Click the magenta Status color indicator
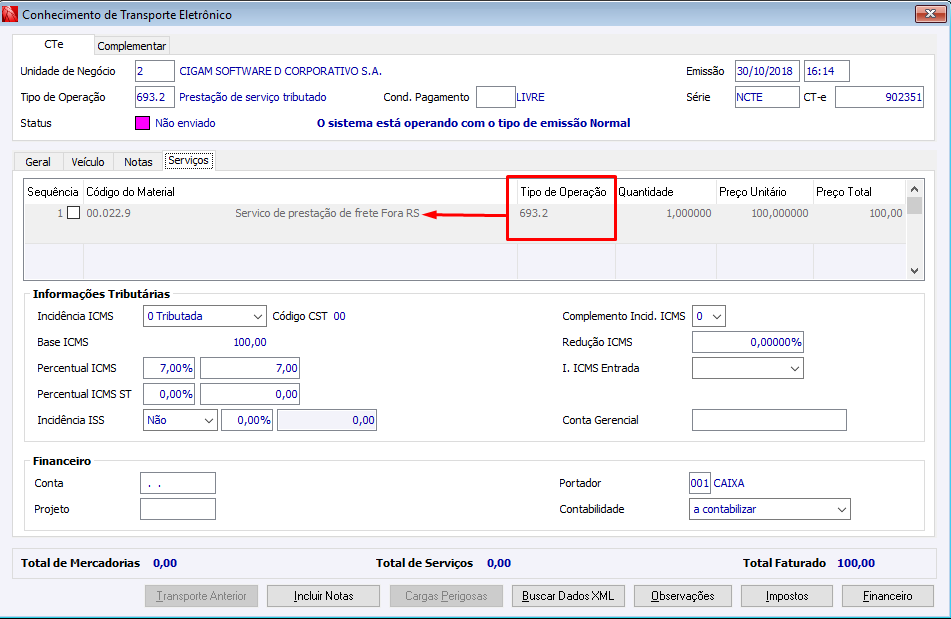Screen dimensions: 951x619 142,123
